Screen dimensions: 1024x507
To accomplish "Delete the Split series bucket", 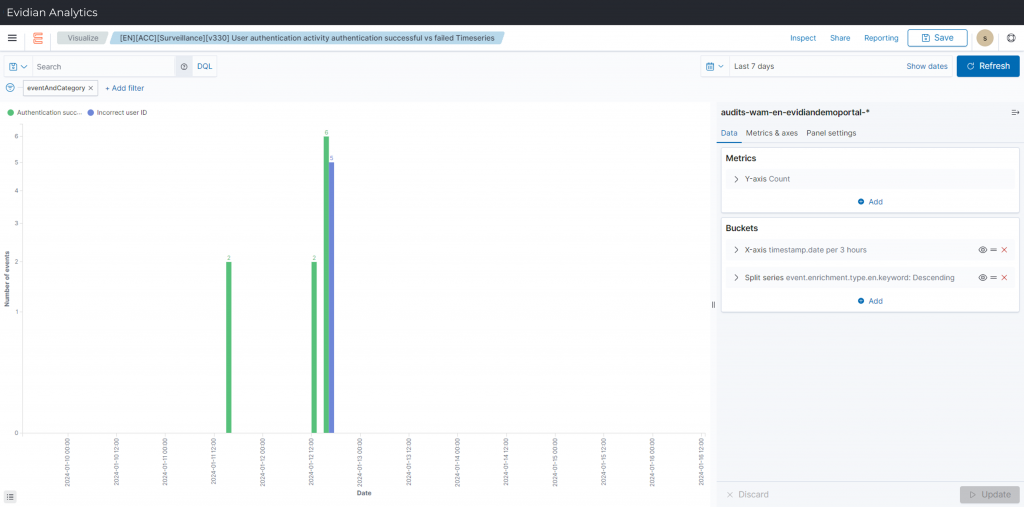I will (1004, 278).
